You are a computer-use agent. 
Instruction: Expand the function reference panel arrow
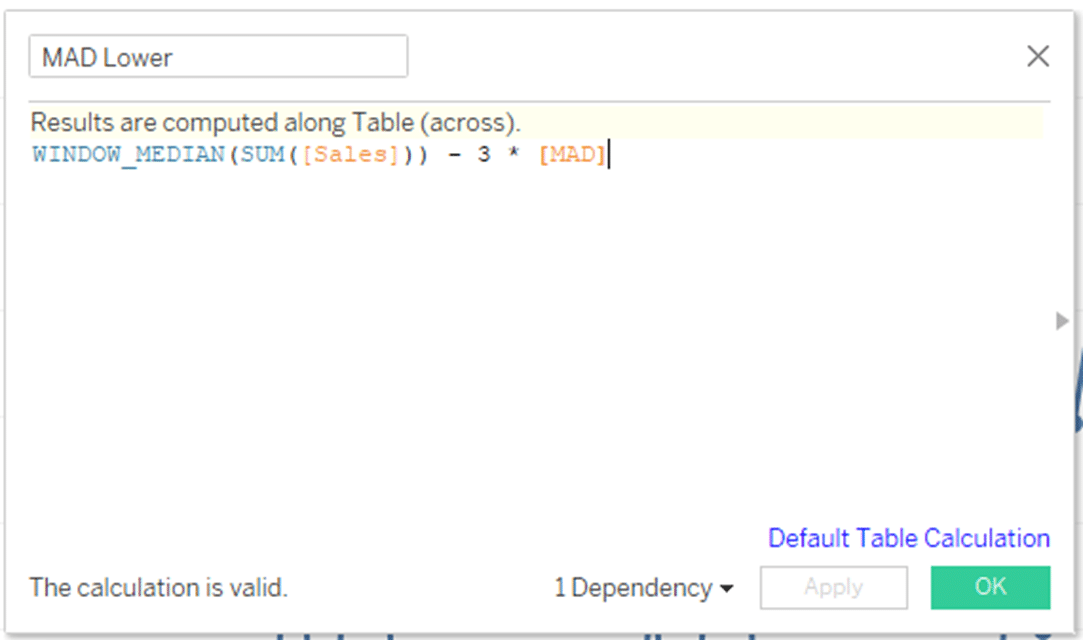[x=1062, y=320]
